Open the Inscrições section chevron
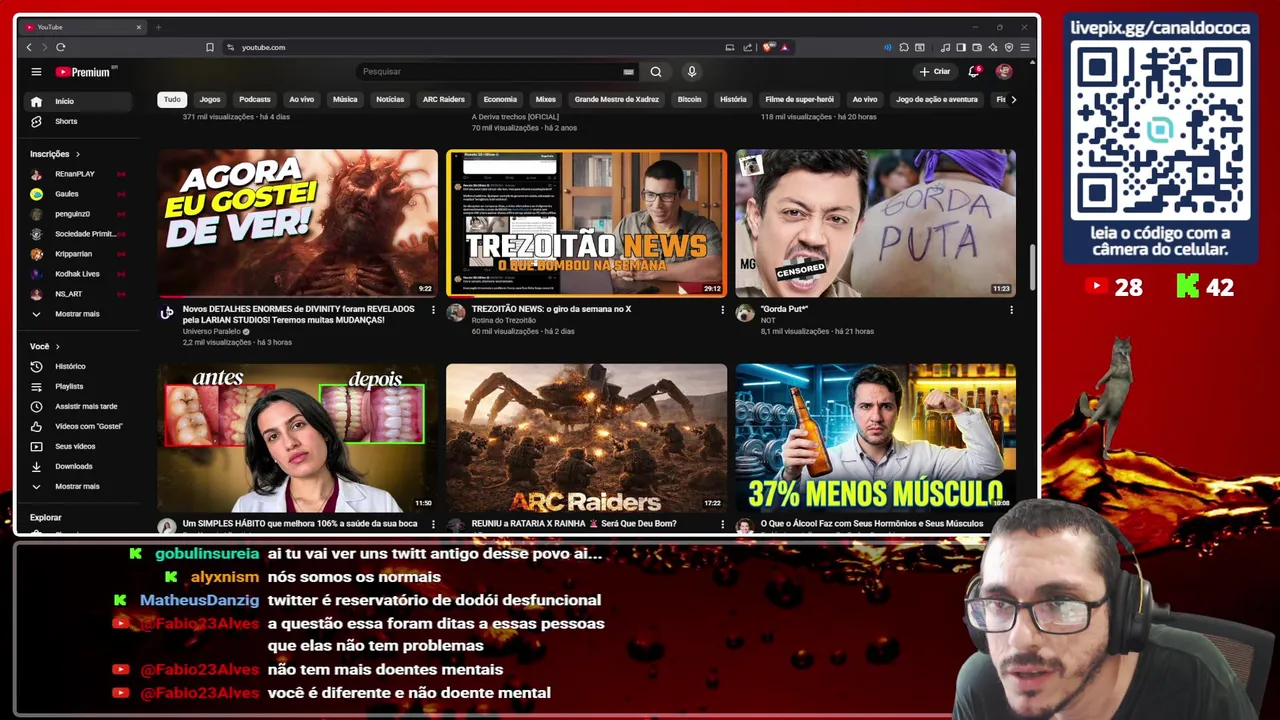Viewport: 1280px width, 720px height. pos(77,154)
